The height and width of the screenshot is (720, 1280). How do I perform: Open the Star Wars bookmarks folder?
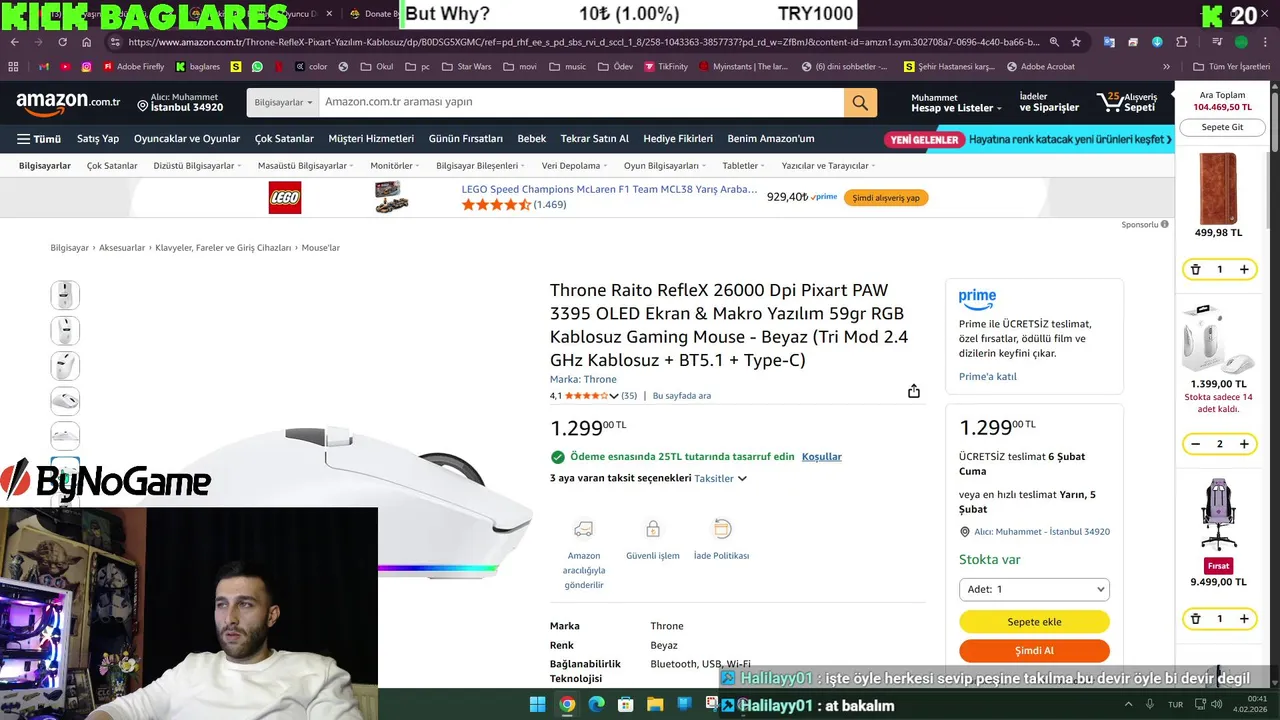point(467,67)
